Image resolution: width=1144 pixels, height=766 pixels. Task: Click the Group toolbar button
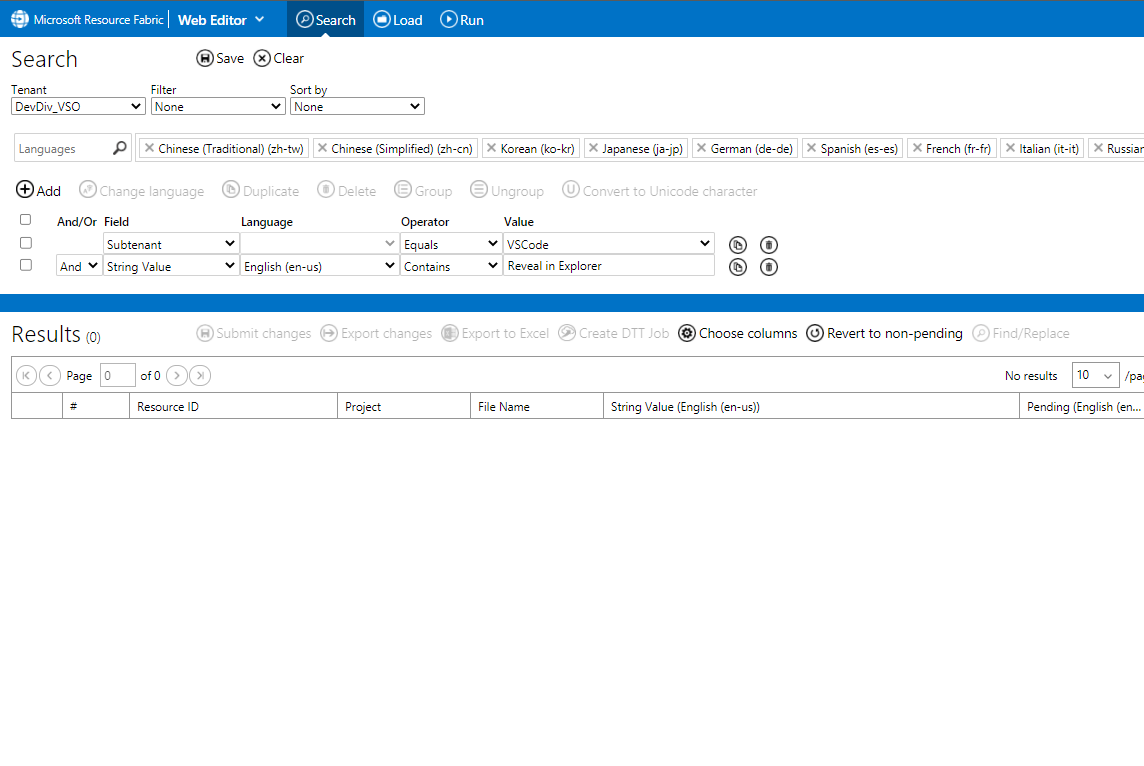point(423,190)
